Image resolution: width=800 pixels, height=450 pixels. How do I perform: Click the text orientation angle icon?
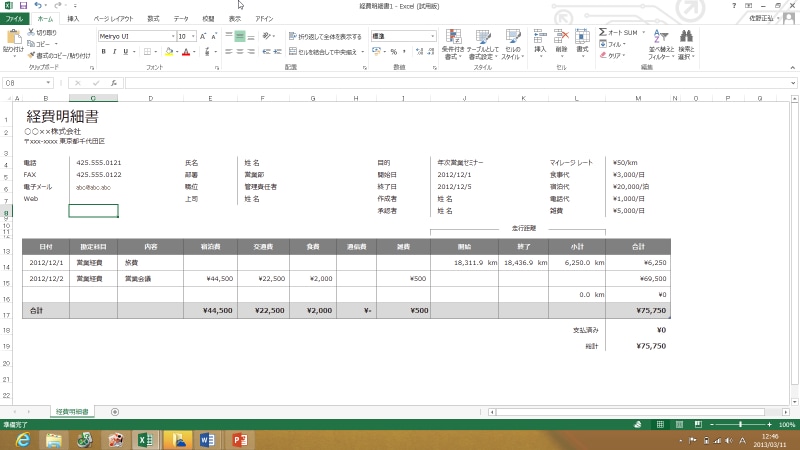[x=266, y=36]
